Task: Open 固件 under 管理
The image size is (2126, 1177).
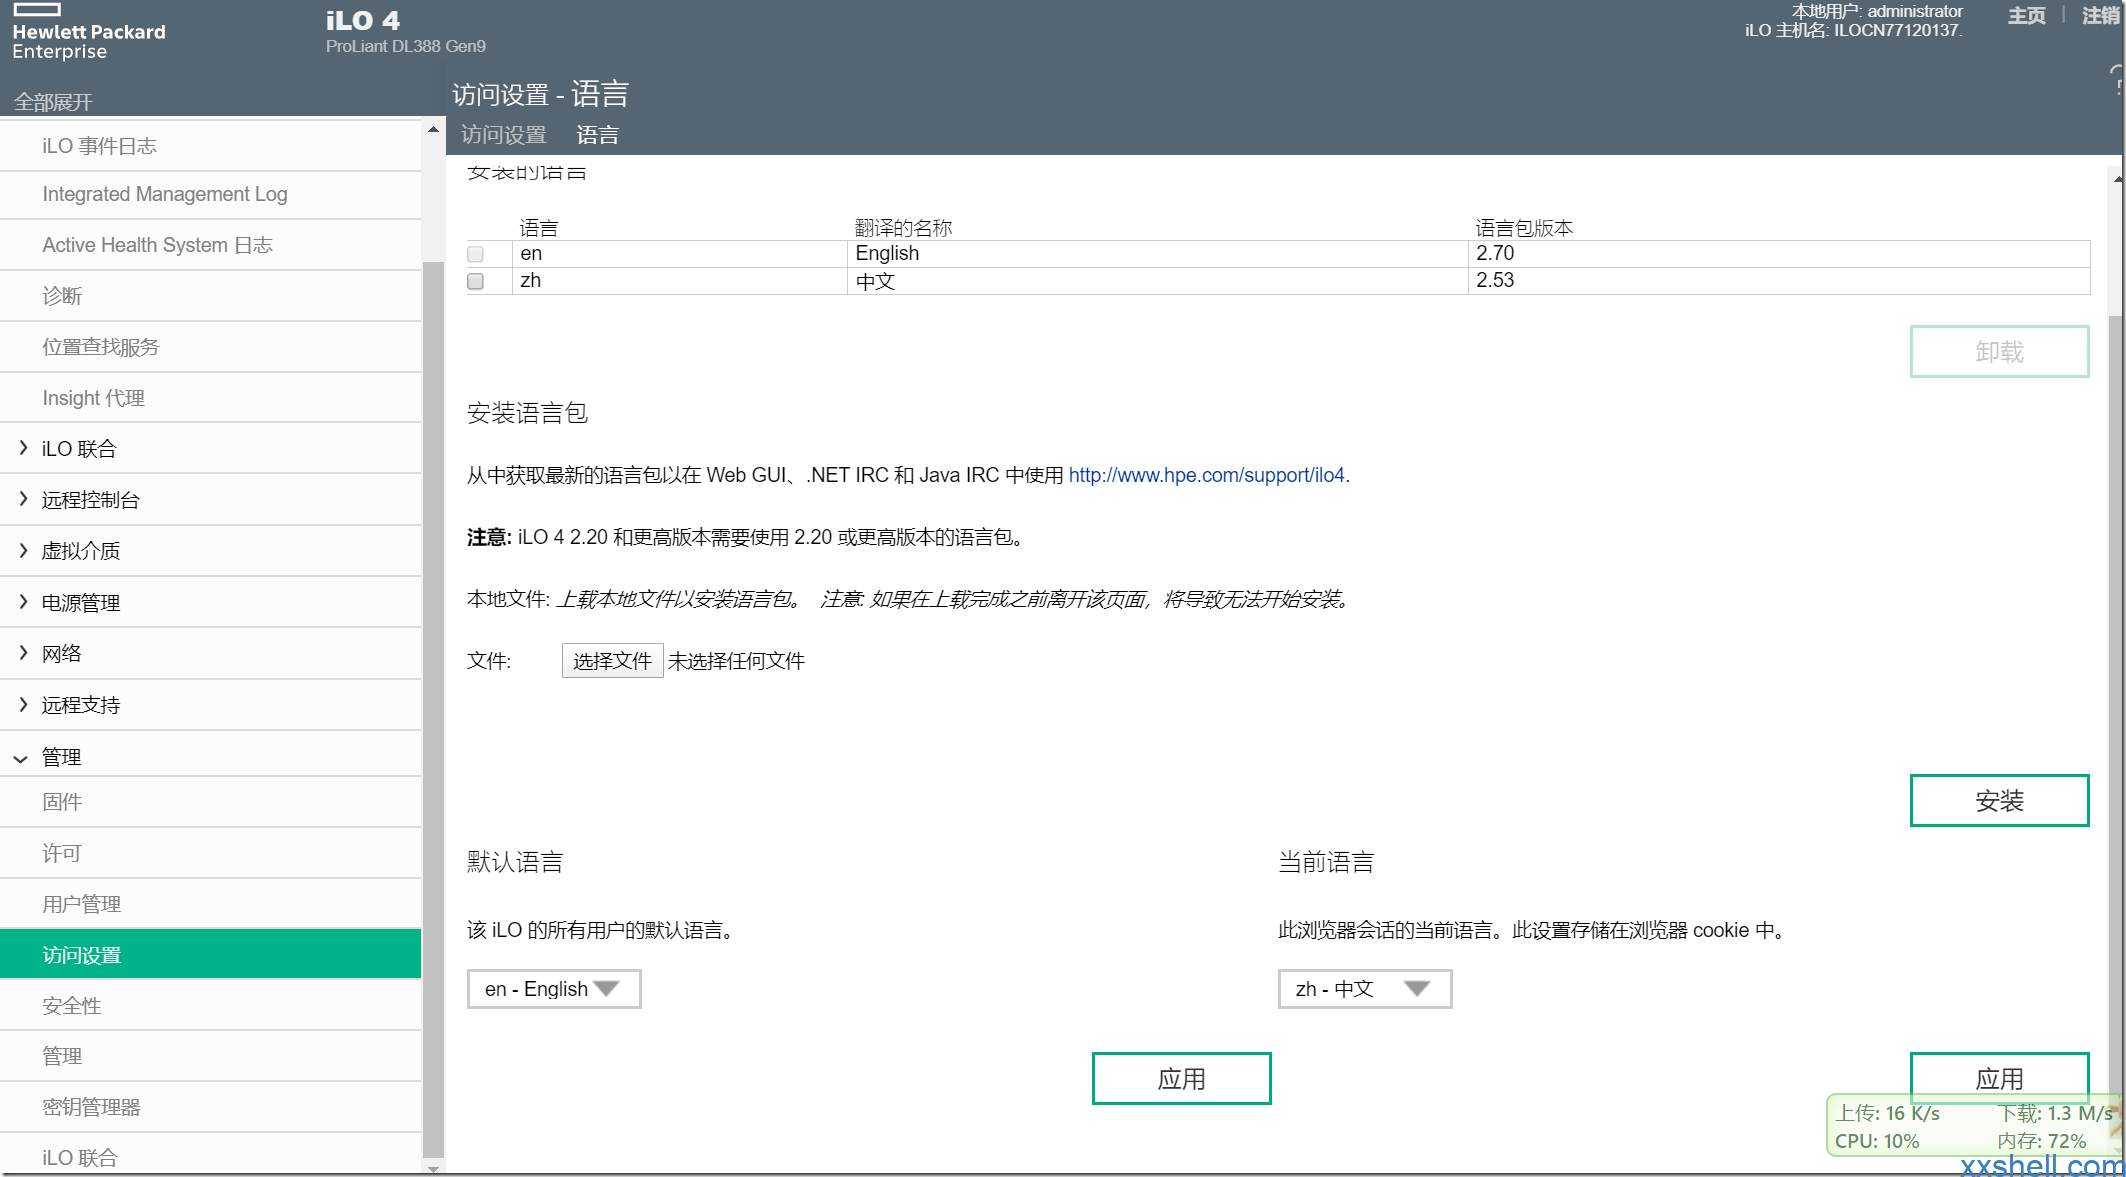Action: click(210, 802)
